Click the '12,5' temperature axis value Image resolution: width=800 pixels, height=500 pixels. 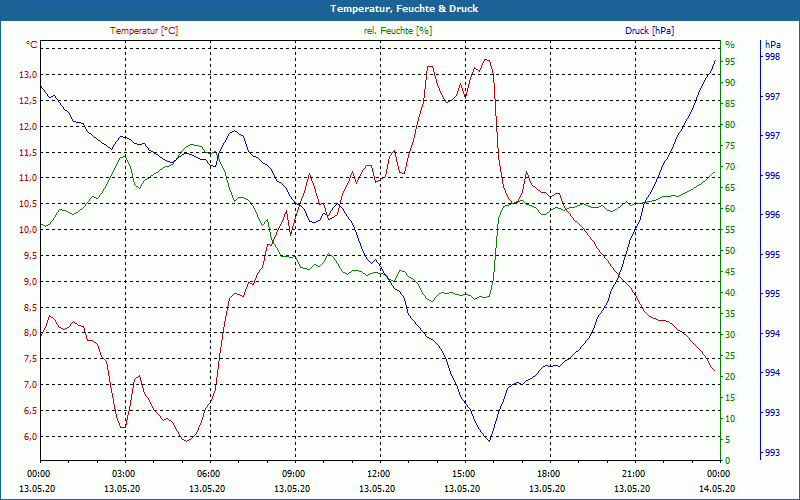tap(28, 101)
